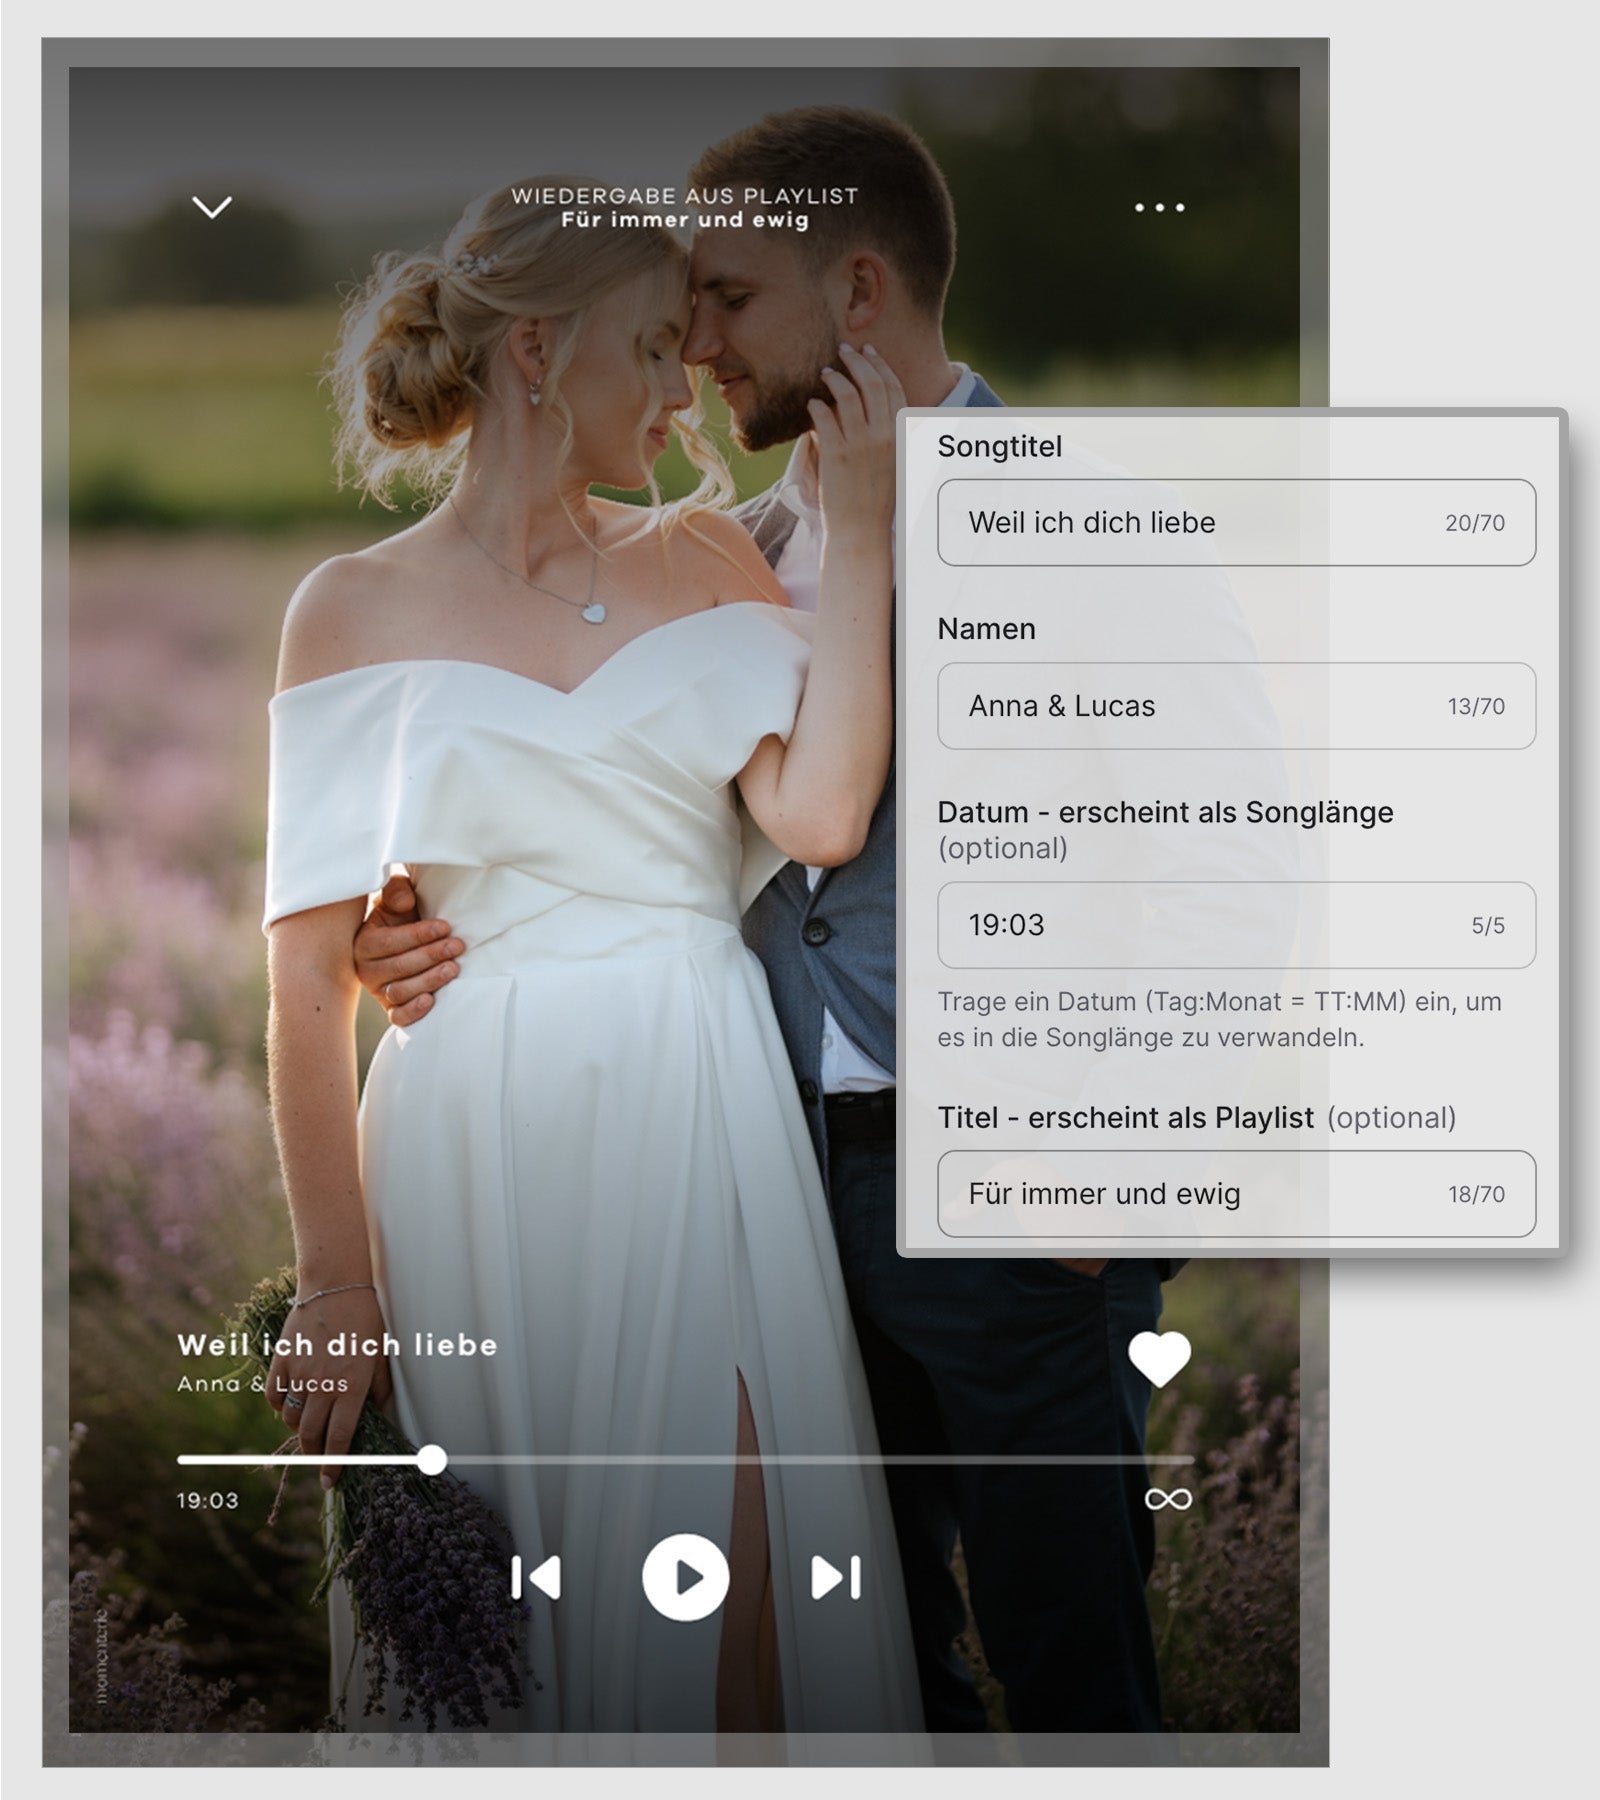Select the song title 'Weil ich dich liebe'

(x=336, y=1344)
